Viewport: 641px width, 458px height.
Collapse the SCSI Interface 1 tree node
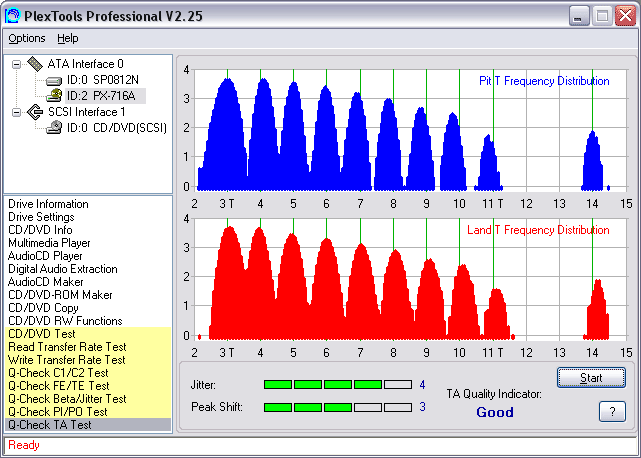pos(16,112)
